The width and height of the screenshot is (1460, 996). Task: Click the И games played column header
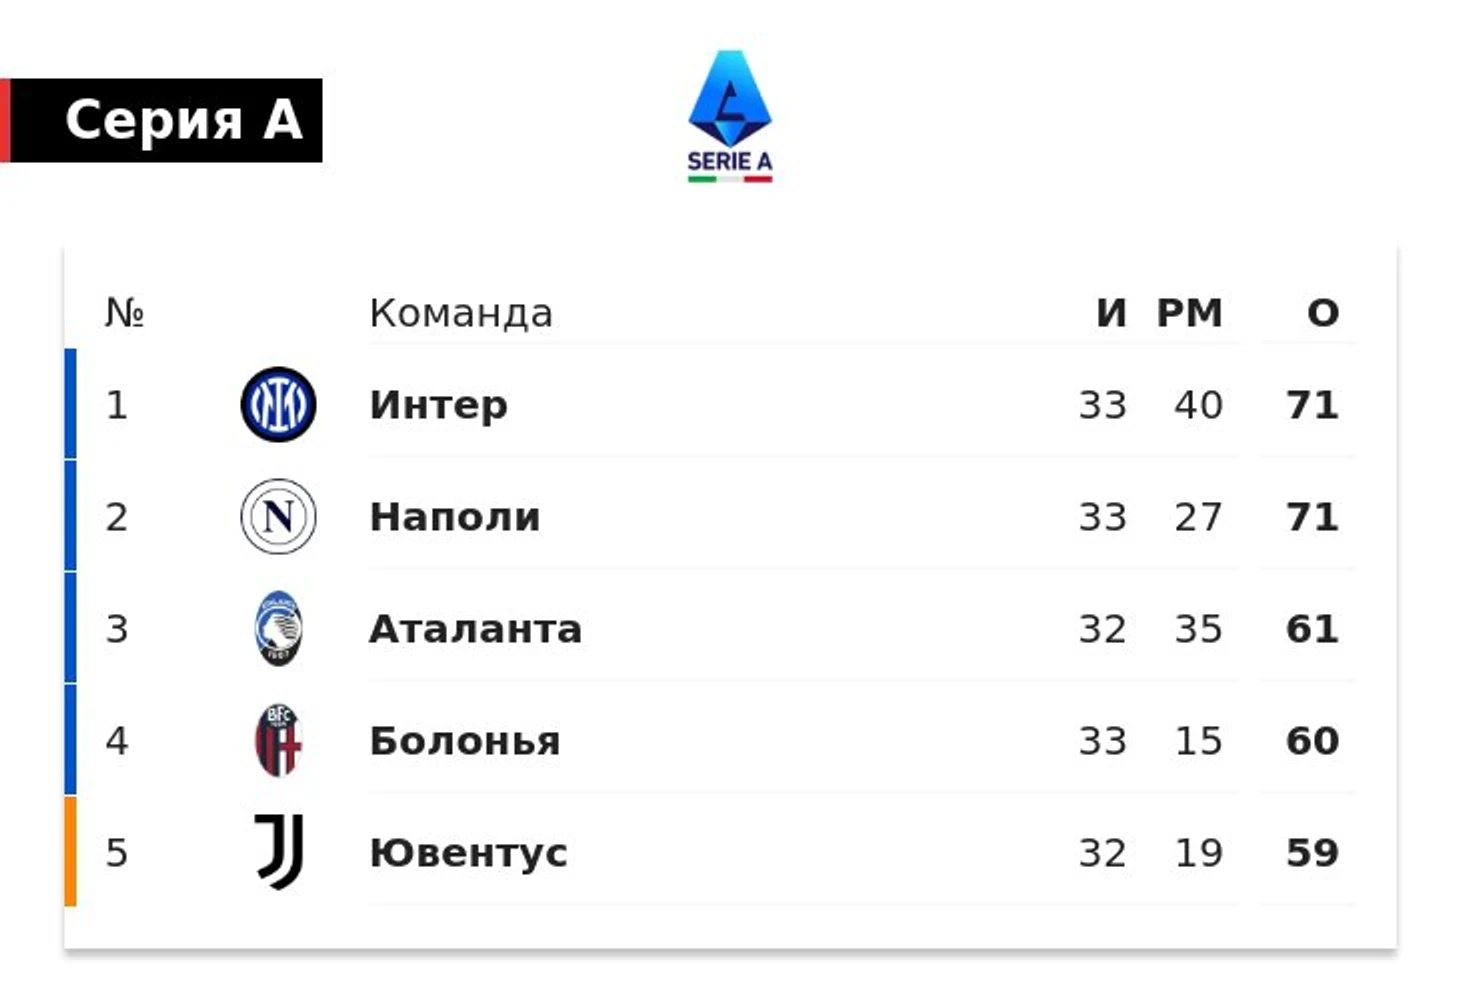click(x=1111, y=313)
